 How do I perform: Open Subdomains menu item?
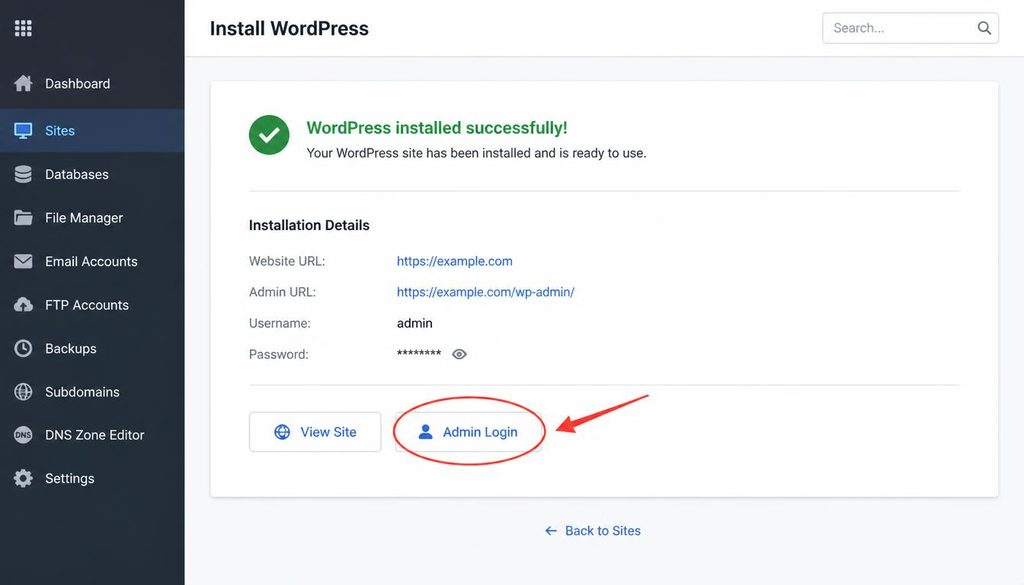92,392
